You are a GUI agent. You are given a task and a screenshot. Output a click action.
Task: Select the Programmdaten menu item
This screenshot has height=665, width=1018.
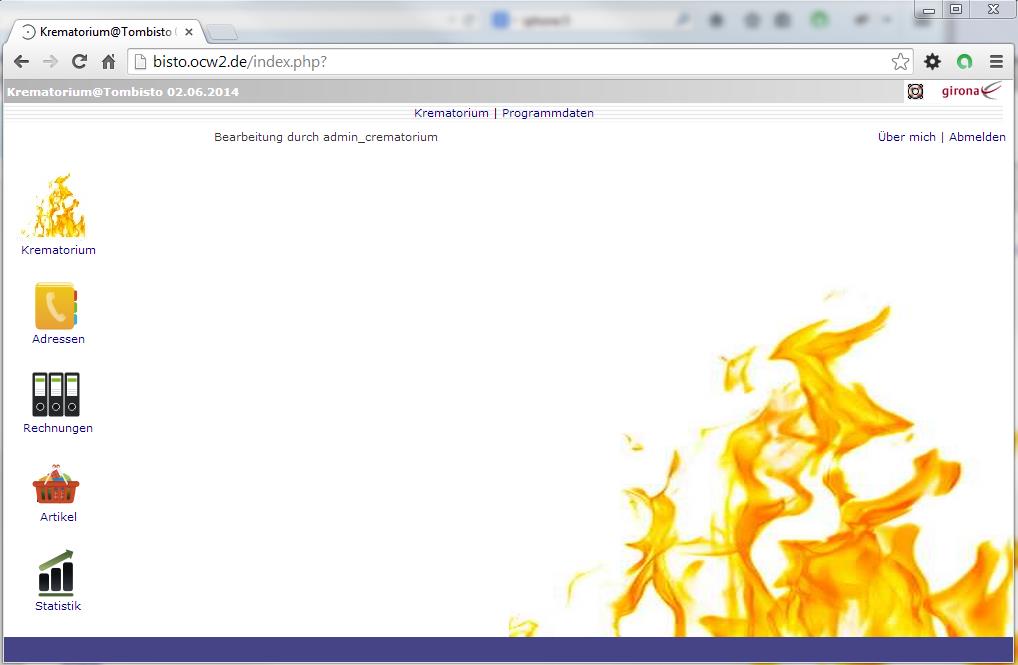(x=548, y=113)
